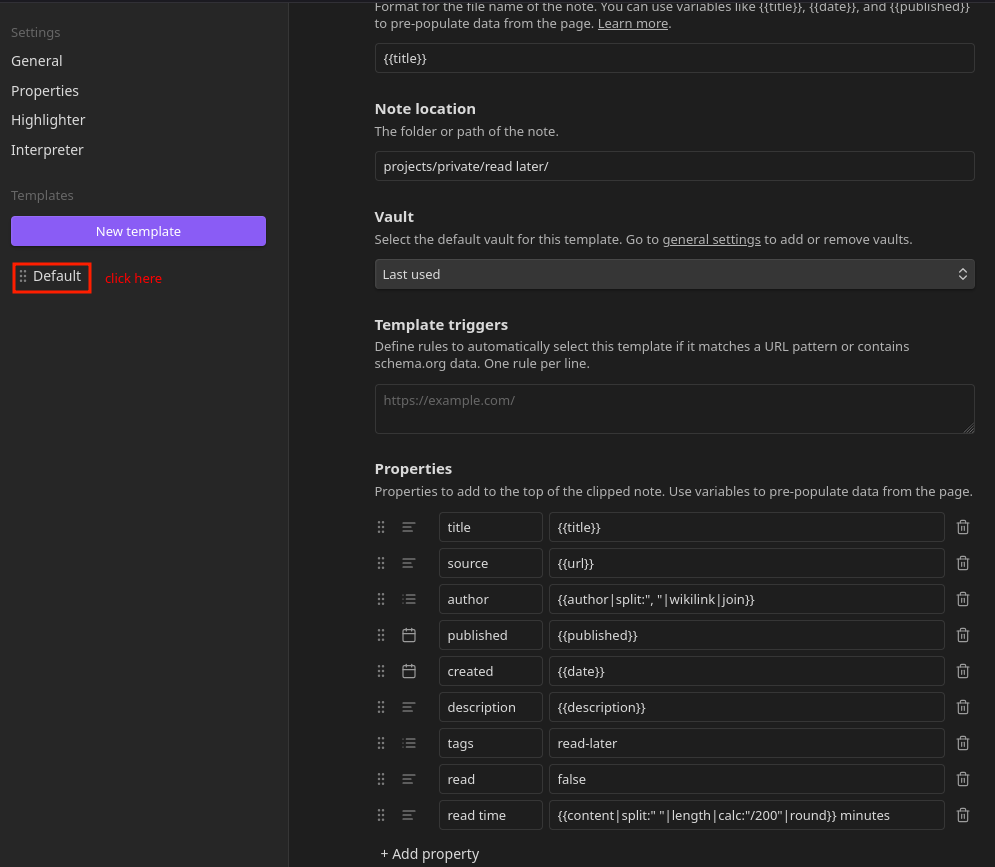Image resolution: width=995 pixels, height=867 pixels.
Task: Open the Vault dropdown showing Last used
Action: coord(674,274)
